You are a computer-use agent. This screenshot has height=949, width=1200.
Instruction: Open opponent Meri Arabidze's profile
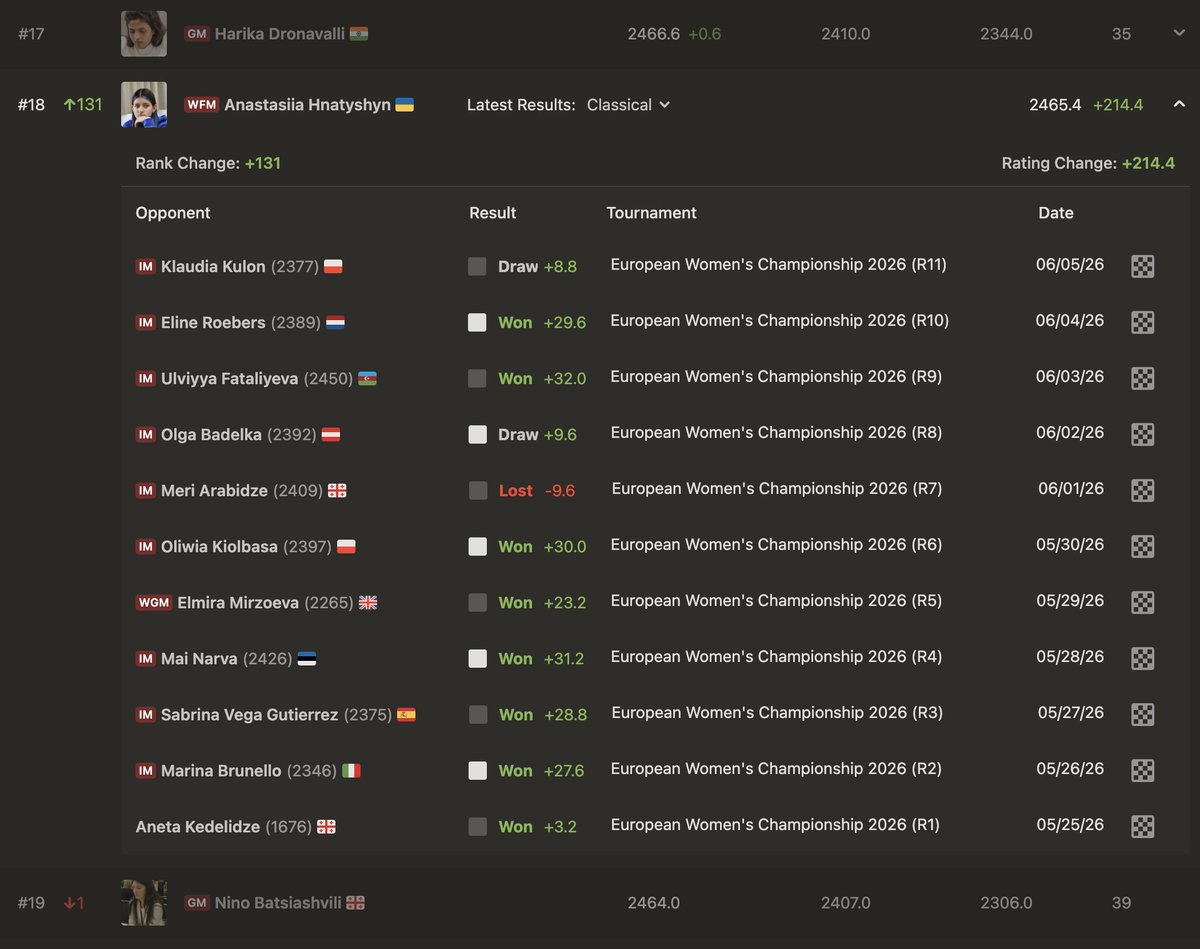coord(214,491)
